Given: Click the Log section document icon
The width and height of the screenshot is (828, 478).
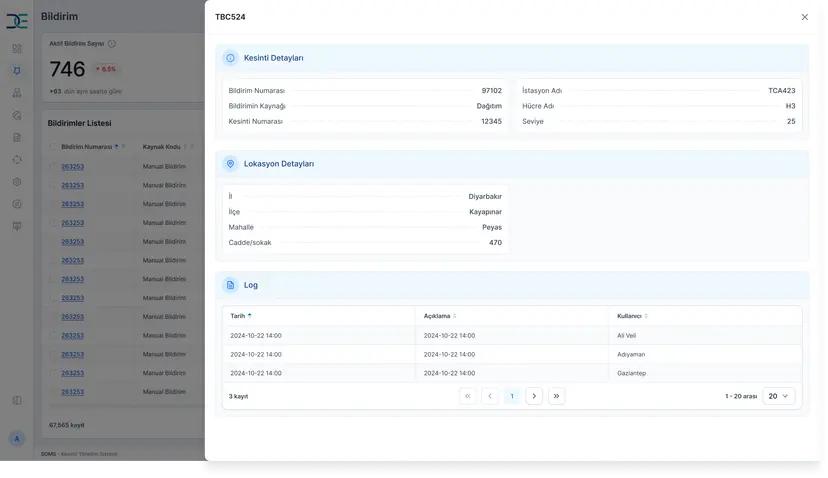Looking at the screenshot, I should (230, 285).
